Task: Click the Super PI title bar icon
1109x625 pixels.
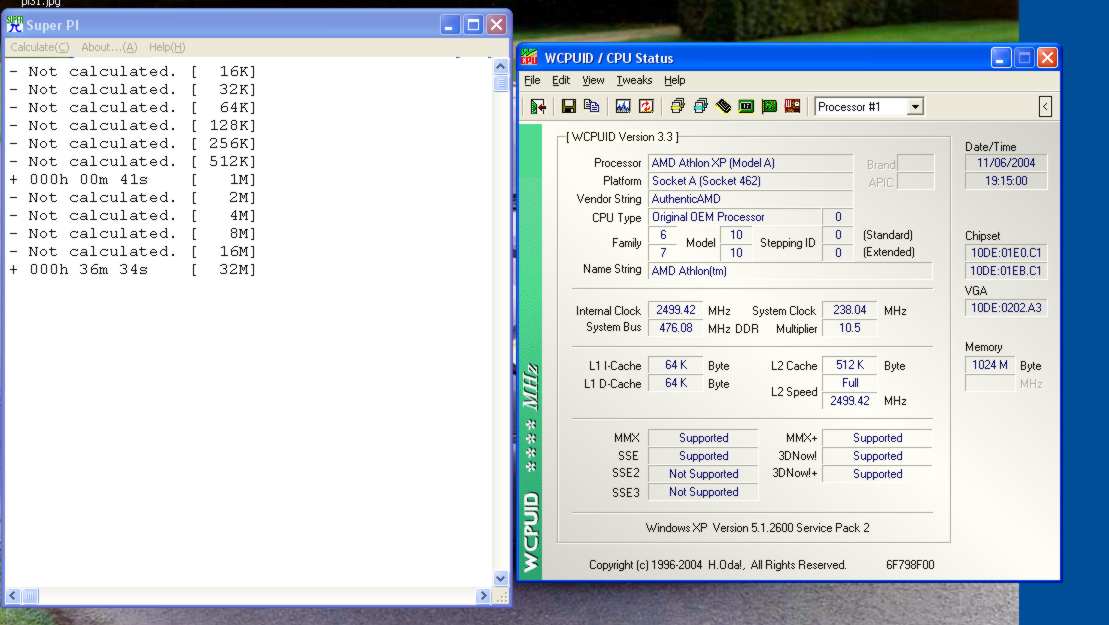Action: (x=15, y=25)
